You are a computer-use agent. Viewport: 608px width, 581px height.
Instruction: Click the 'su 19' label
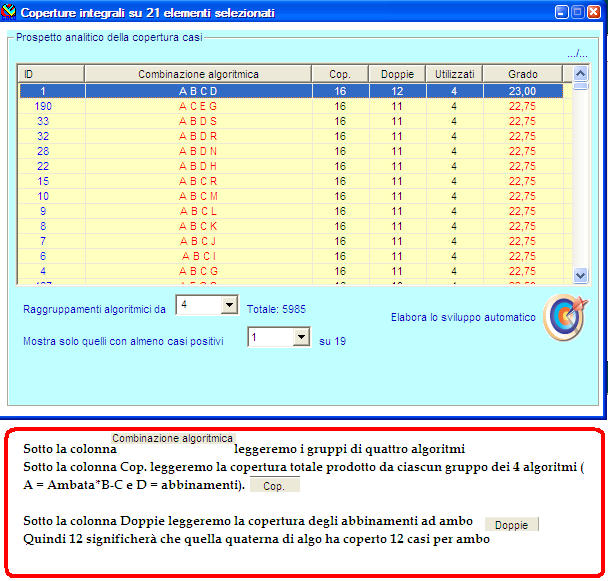pyautogui.click(x=332, y=341)
